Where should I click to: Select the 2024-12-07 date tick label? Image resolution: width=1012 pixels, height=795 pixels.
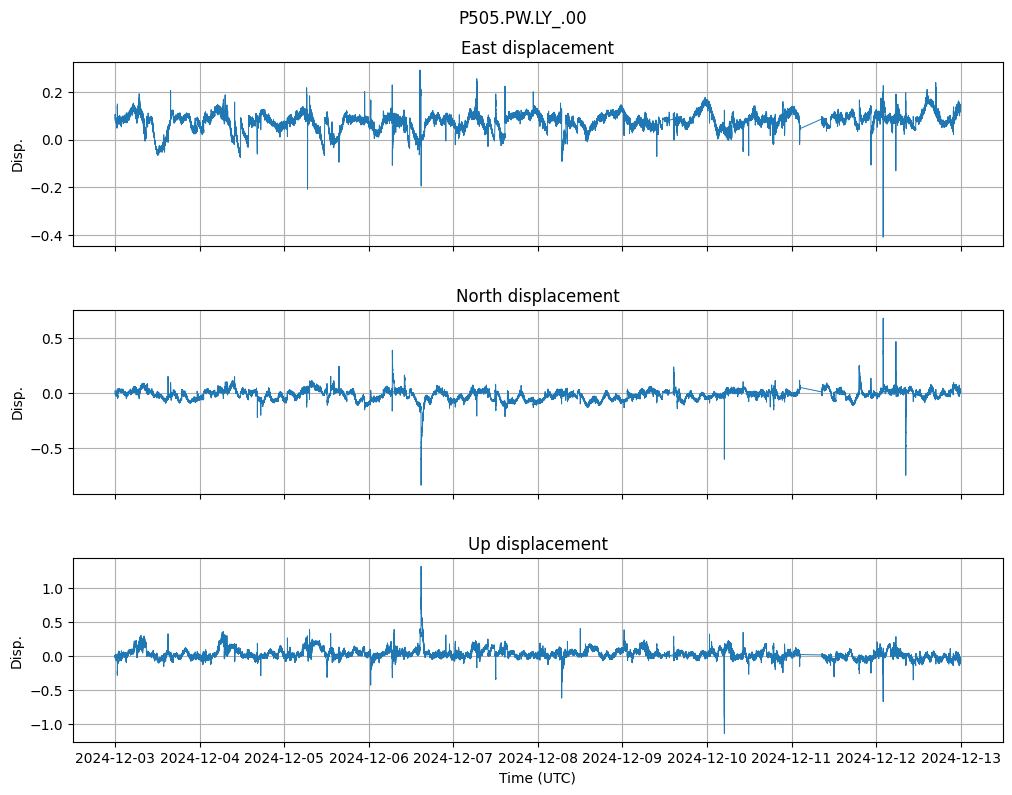pyautogui.click(x=453, y=759)
